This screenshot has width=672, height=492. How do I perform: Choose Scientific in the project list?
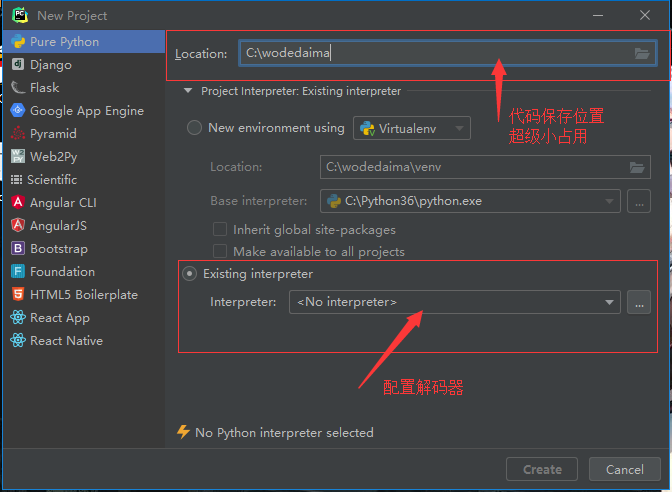coord(52,180)
